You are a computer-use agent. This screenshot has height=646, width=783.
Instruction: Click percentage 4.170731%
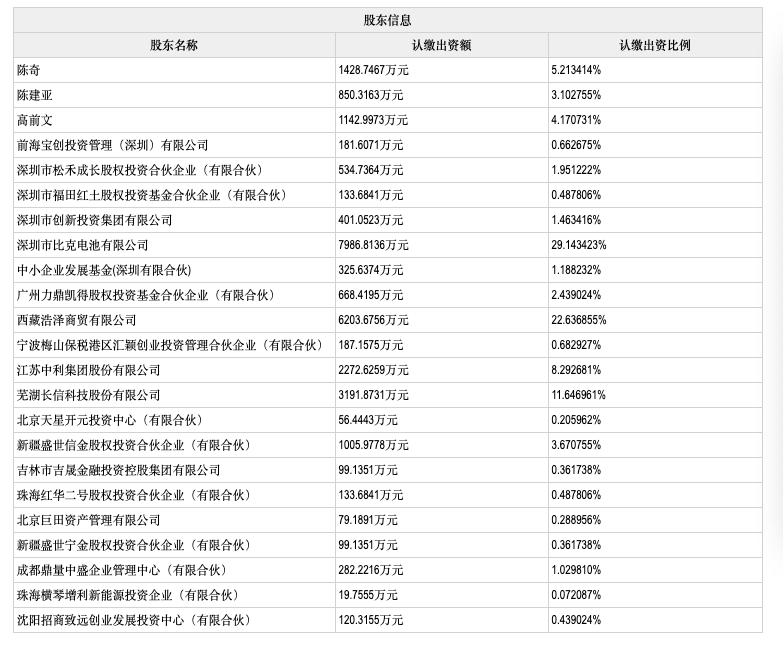[576, 120]
